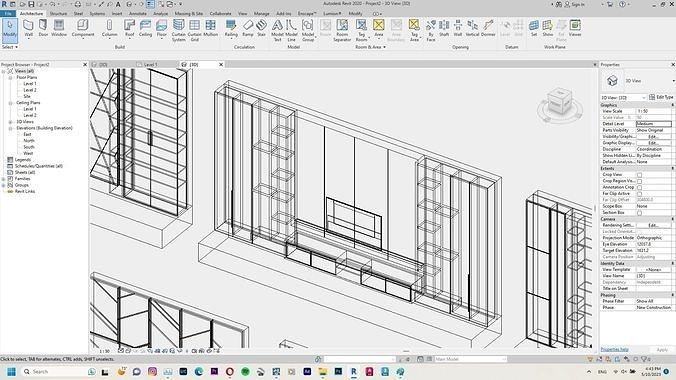Click the Sign In button
This screenshot has height=380, width=676.
(x=574, y=4)
